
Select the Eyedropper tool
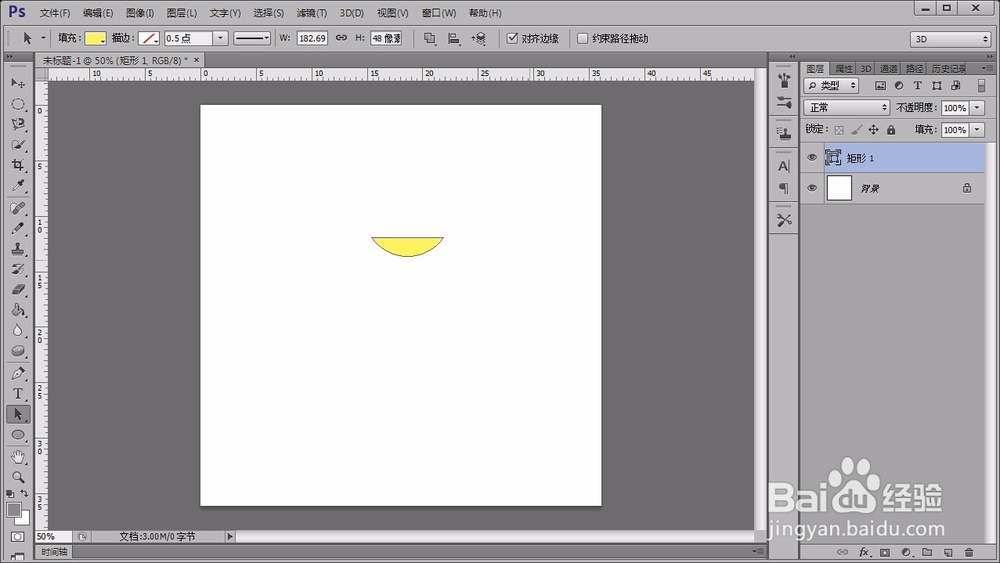point(18,186)
